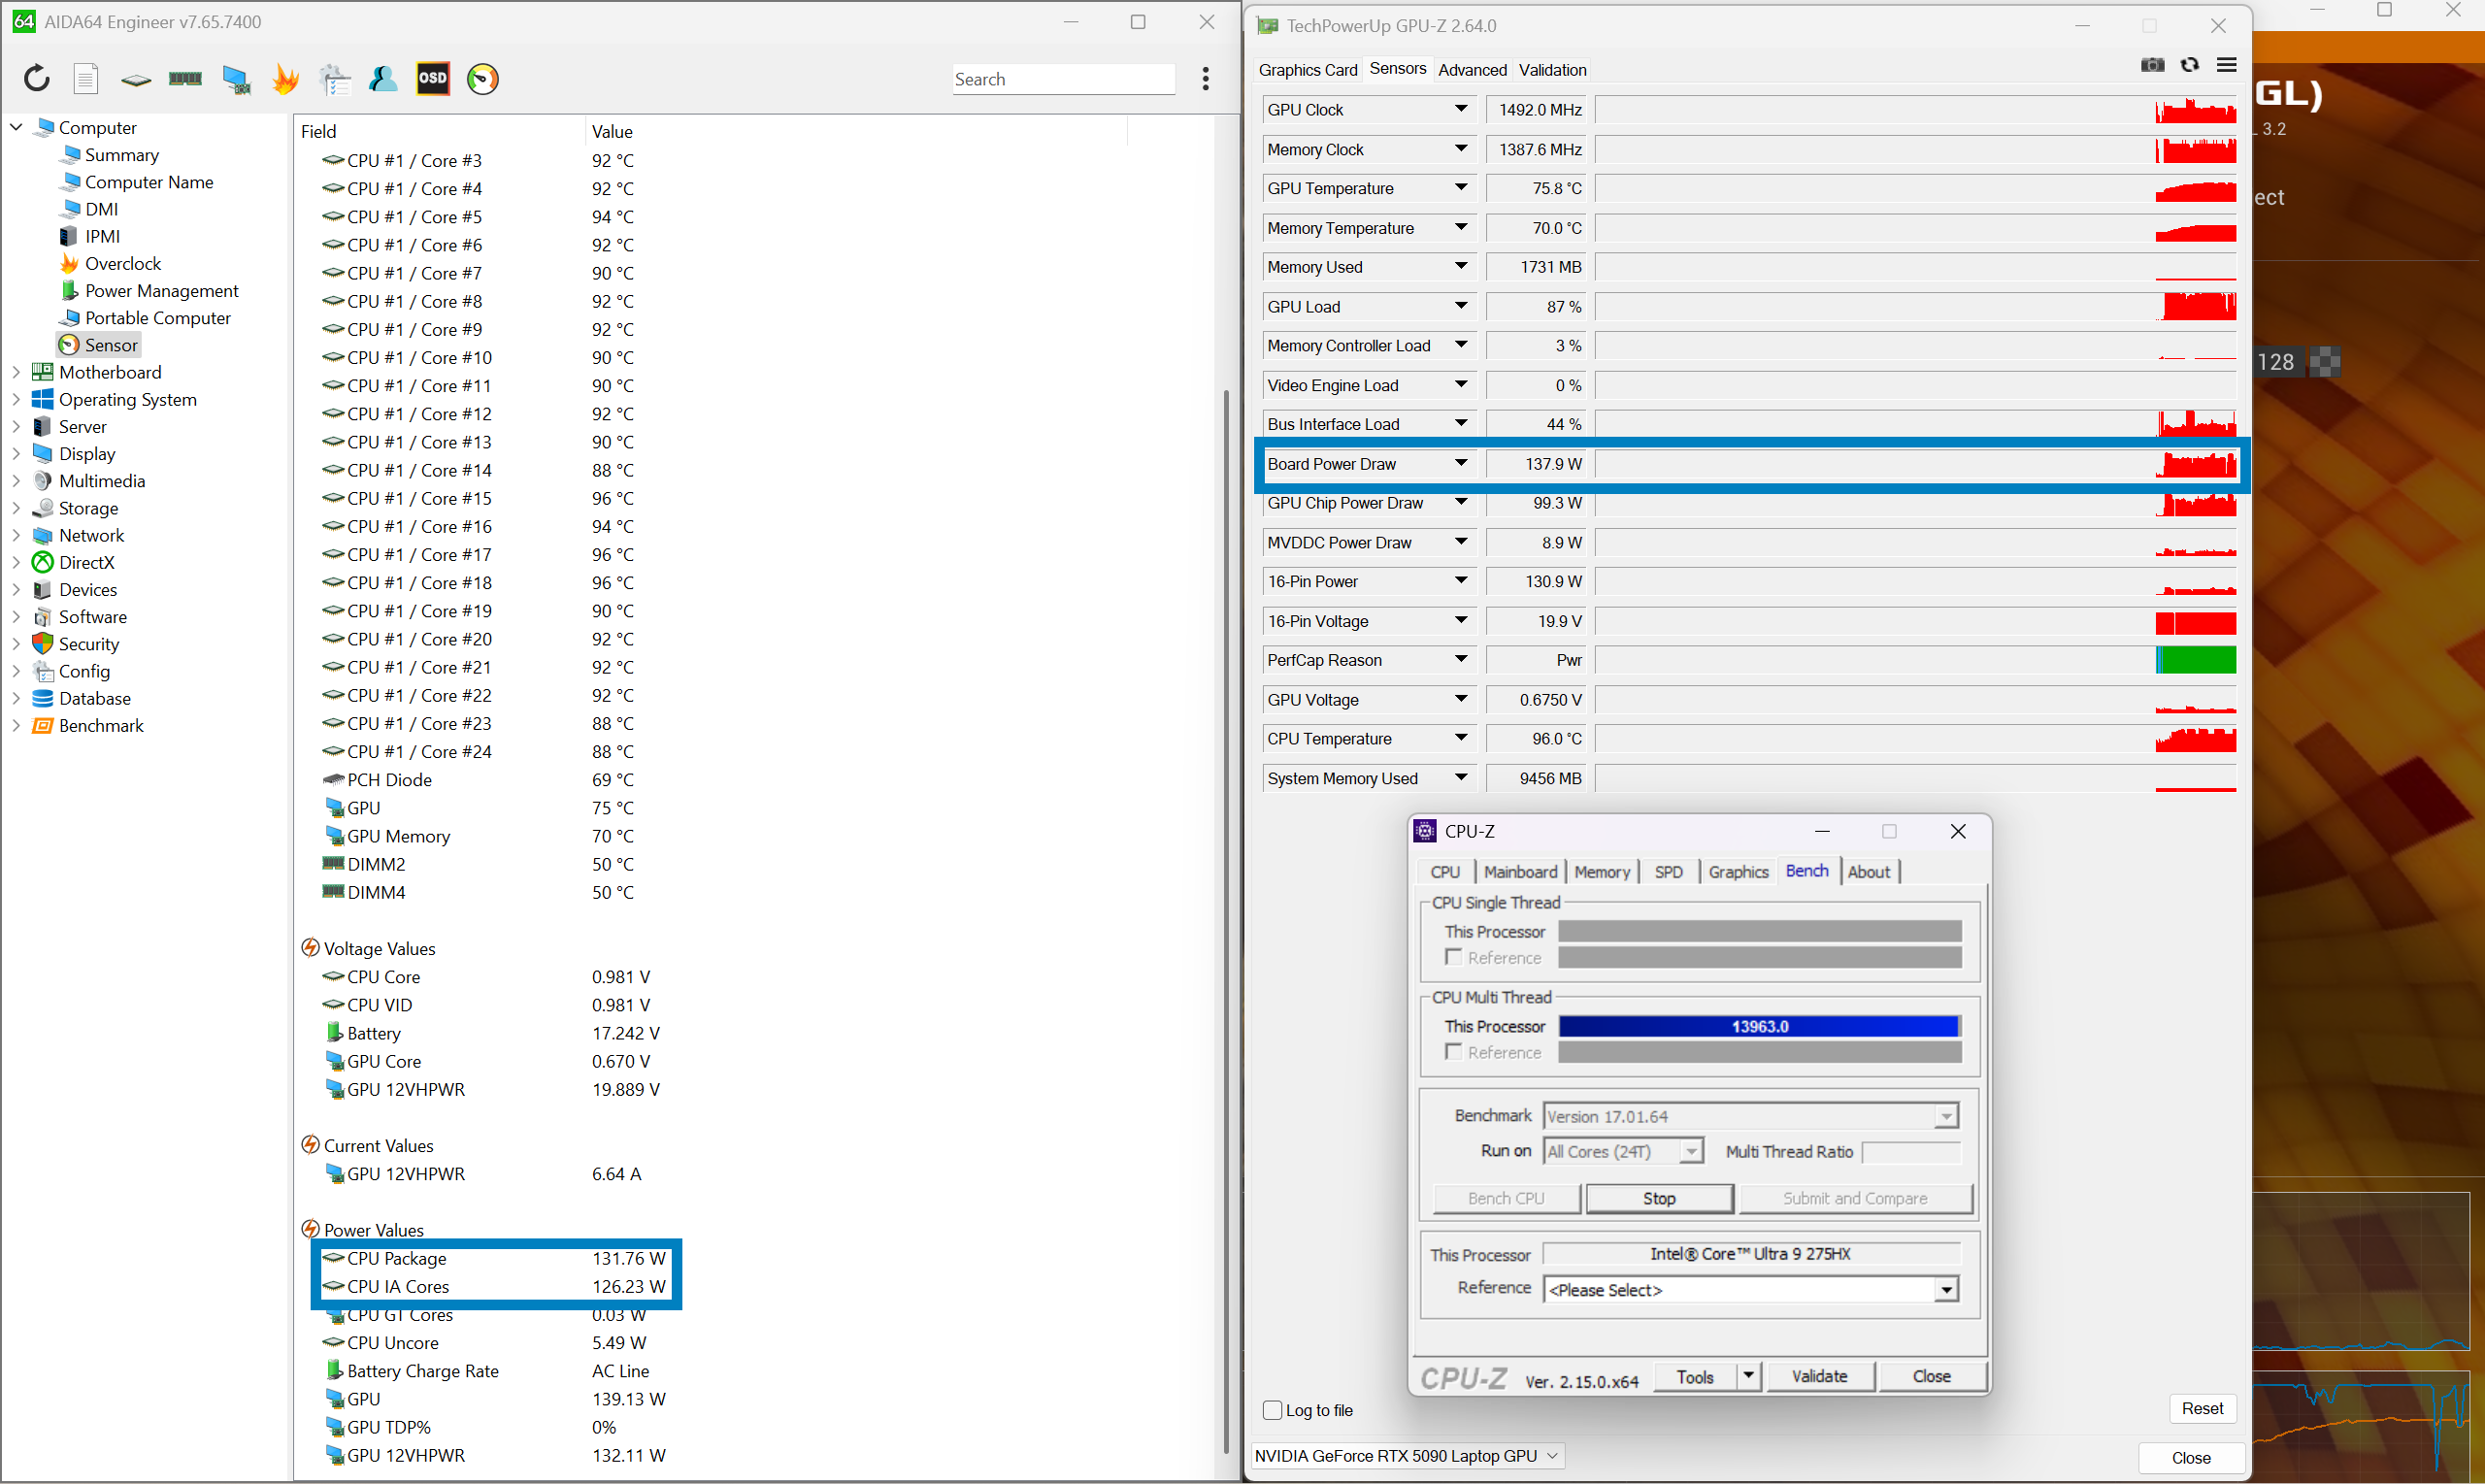This screenshot has width=2485, height=1484.
Task: Expand the Operating System tree node
Action: [x=17, y=399]
